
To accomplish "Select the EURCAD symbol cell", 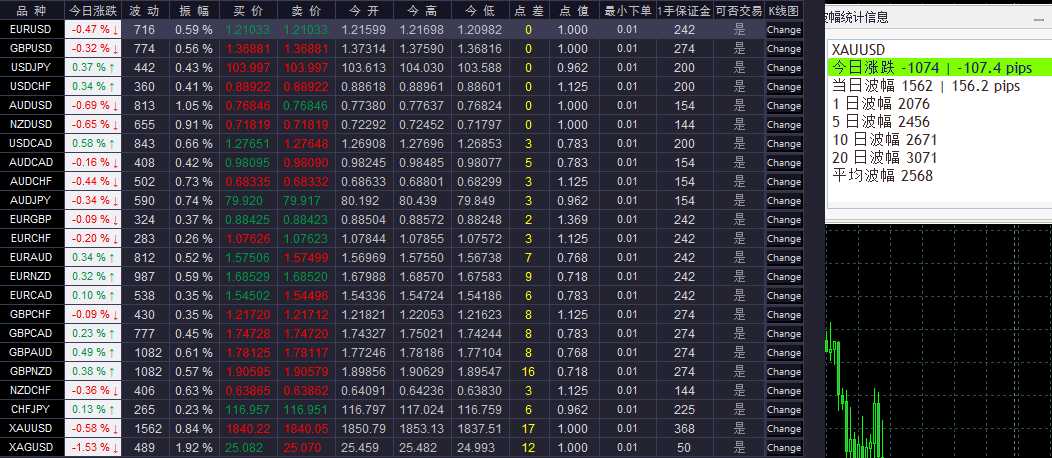I will pos(32,295).
